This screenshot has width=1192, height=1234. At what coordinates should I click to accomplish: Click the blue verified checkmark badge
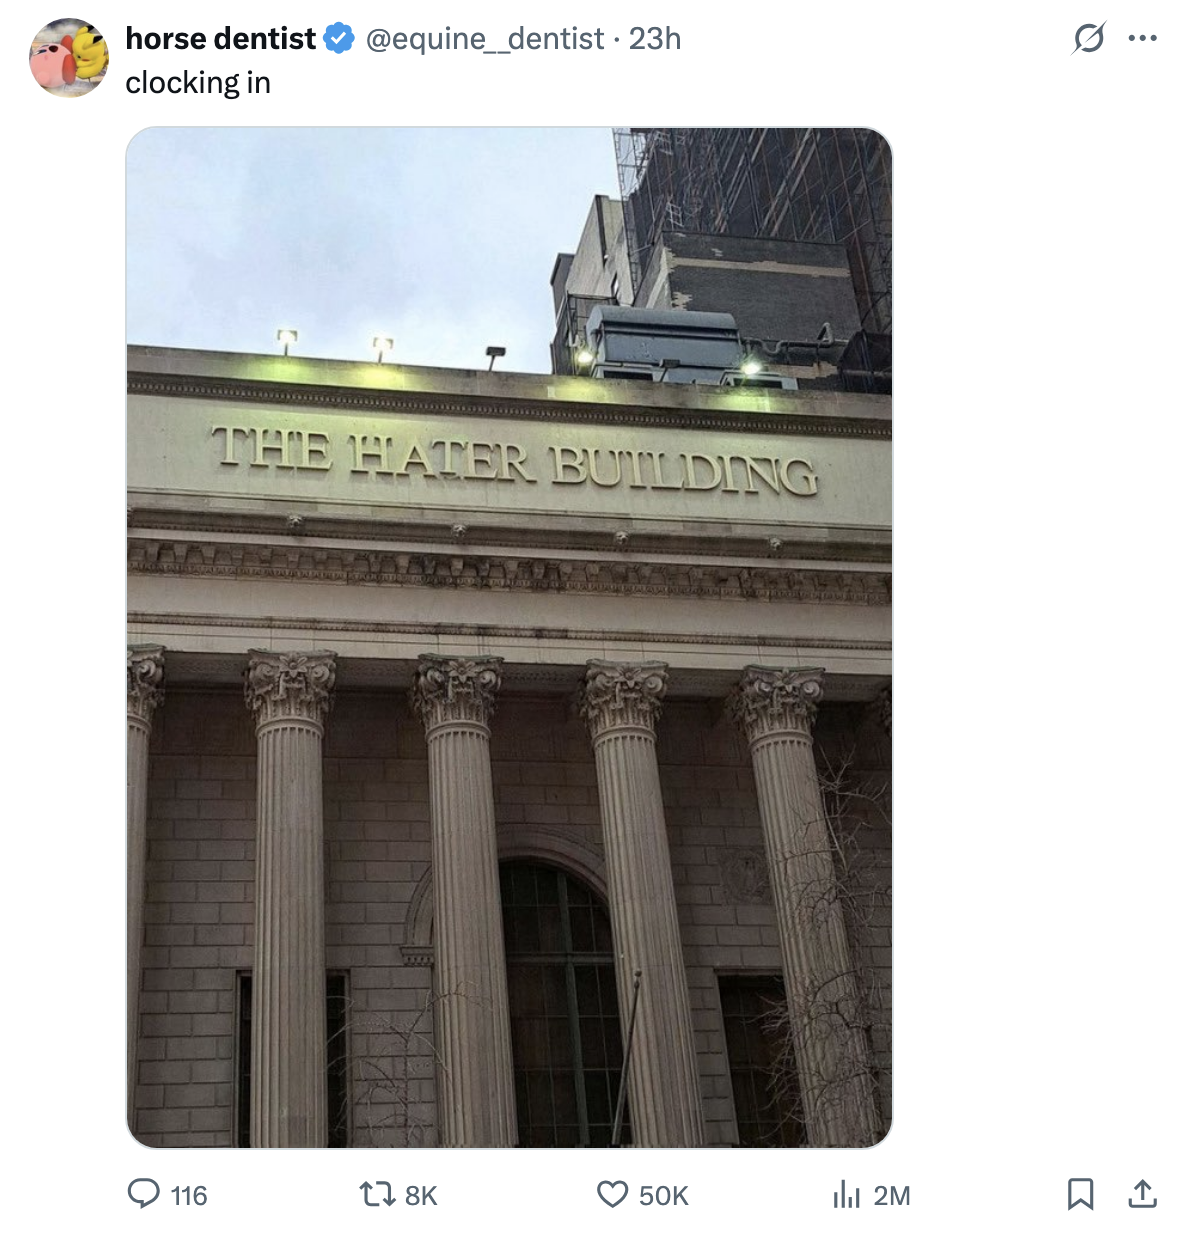340,38
